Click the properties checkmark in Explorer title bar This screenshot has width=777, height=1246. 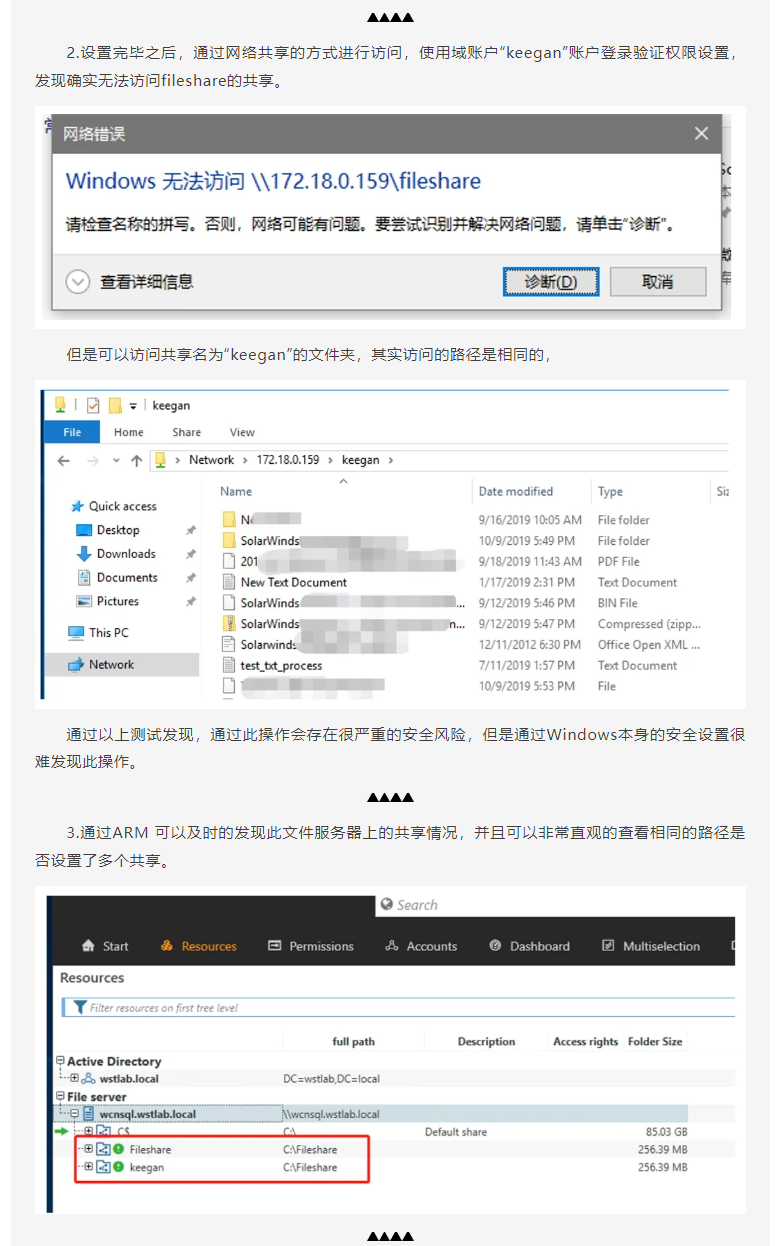pyautogui.click(x=93, y=406)
